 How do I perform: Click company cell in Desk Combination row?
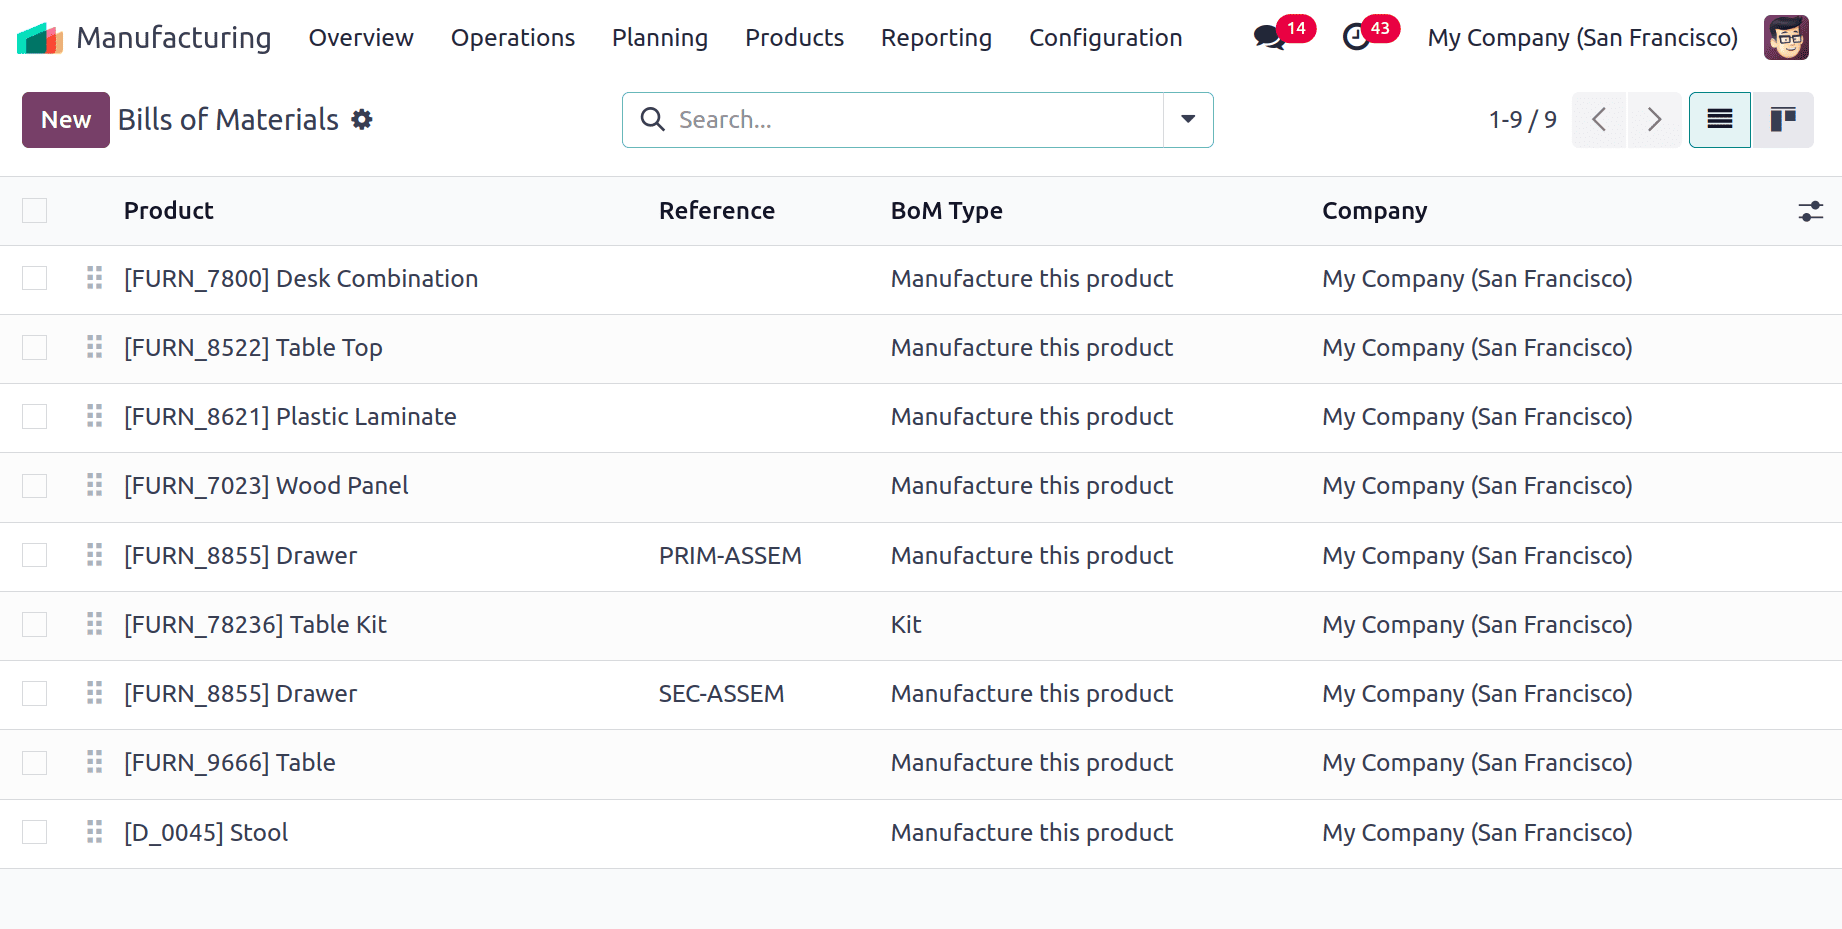(x=1477, y=278)
